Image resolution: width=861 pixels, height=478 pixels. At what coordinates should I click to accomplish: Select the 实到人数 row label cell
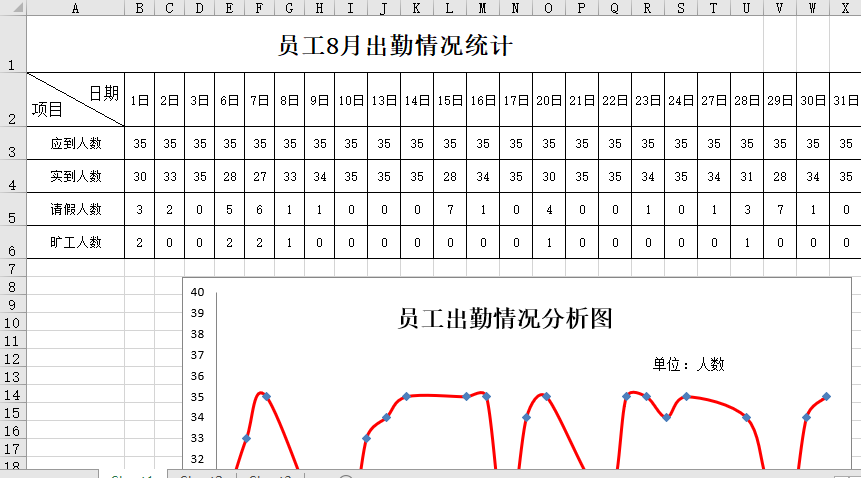(x=75, y=176)
